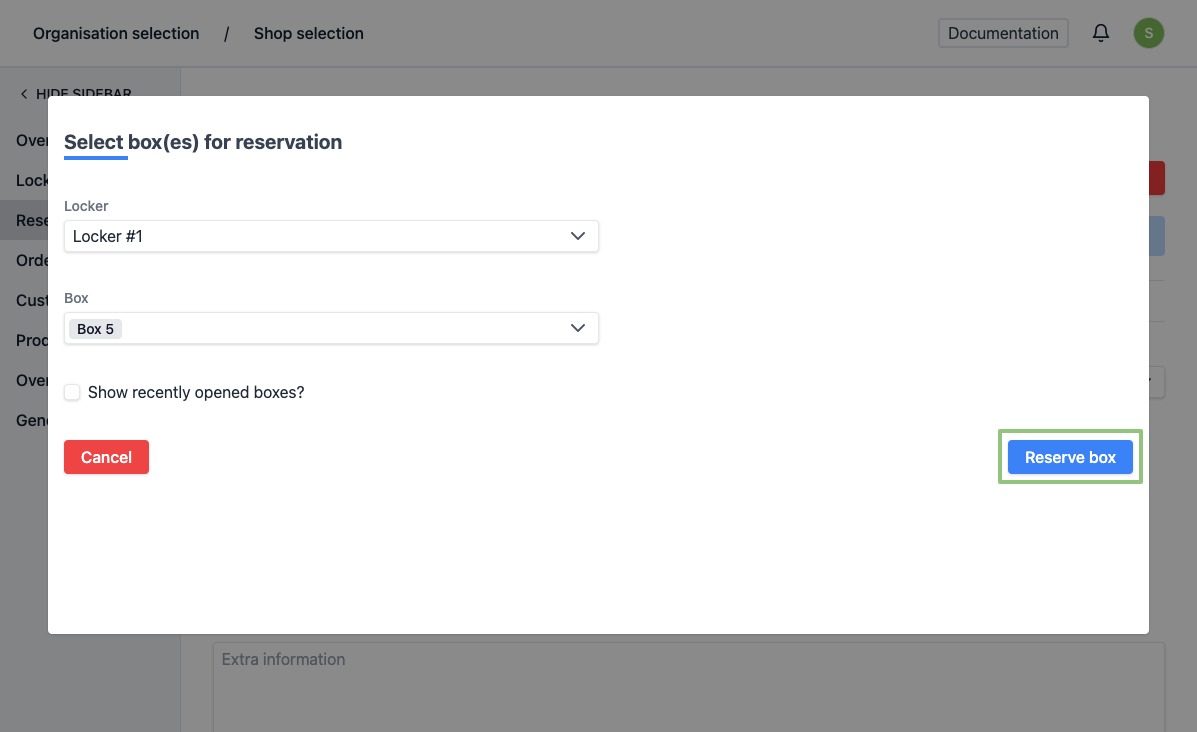
Task: Open the Documentation button in header
Action: [1002, 33]
